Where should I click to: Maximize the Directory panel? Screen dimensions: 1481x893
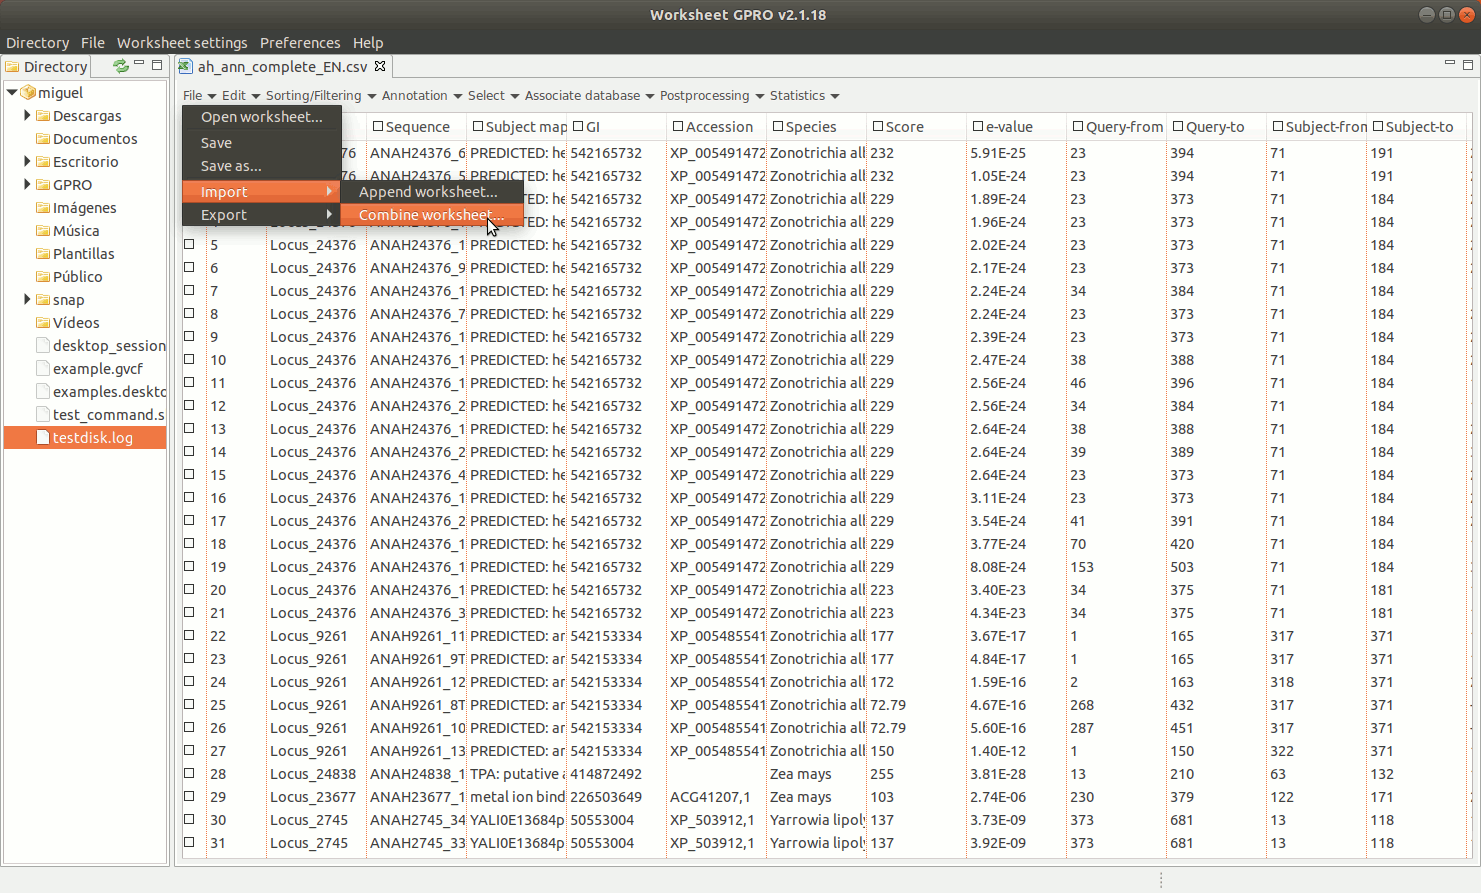click(157, 65)
